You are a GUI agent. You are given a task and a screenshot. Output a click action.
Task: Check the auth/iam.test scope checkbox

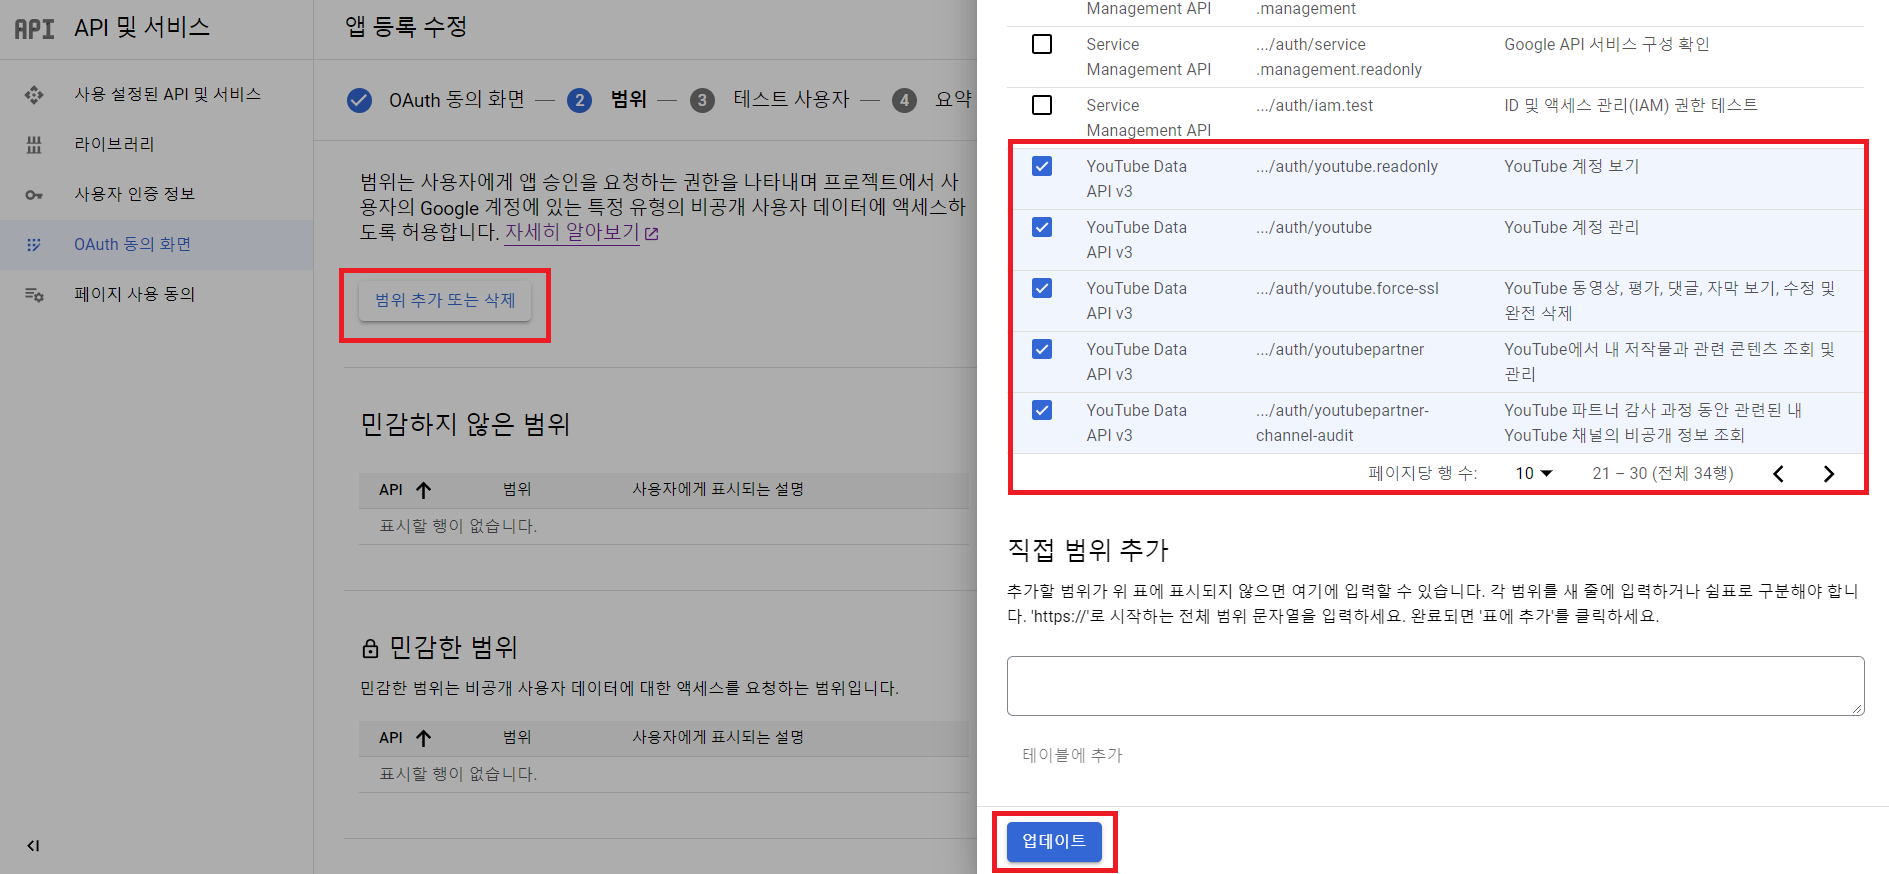[x=1042, y=105]
